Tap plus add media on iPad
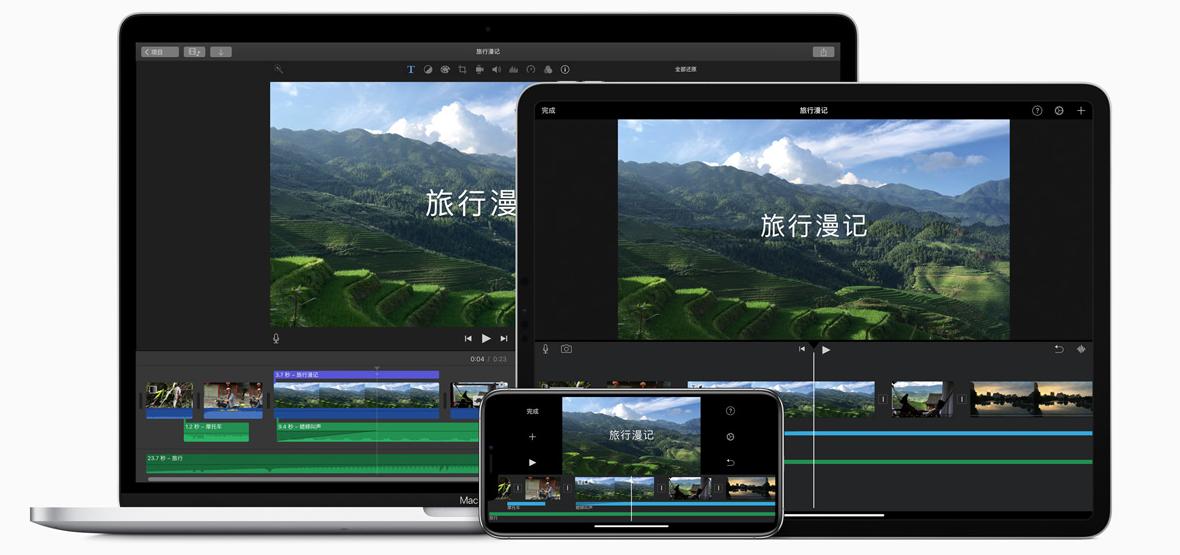 click(1081, 111)
